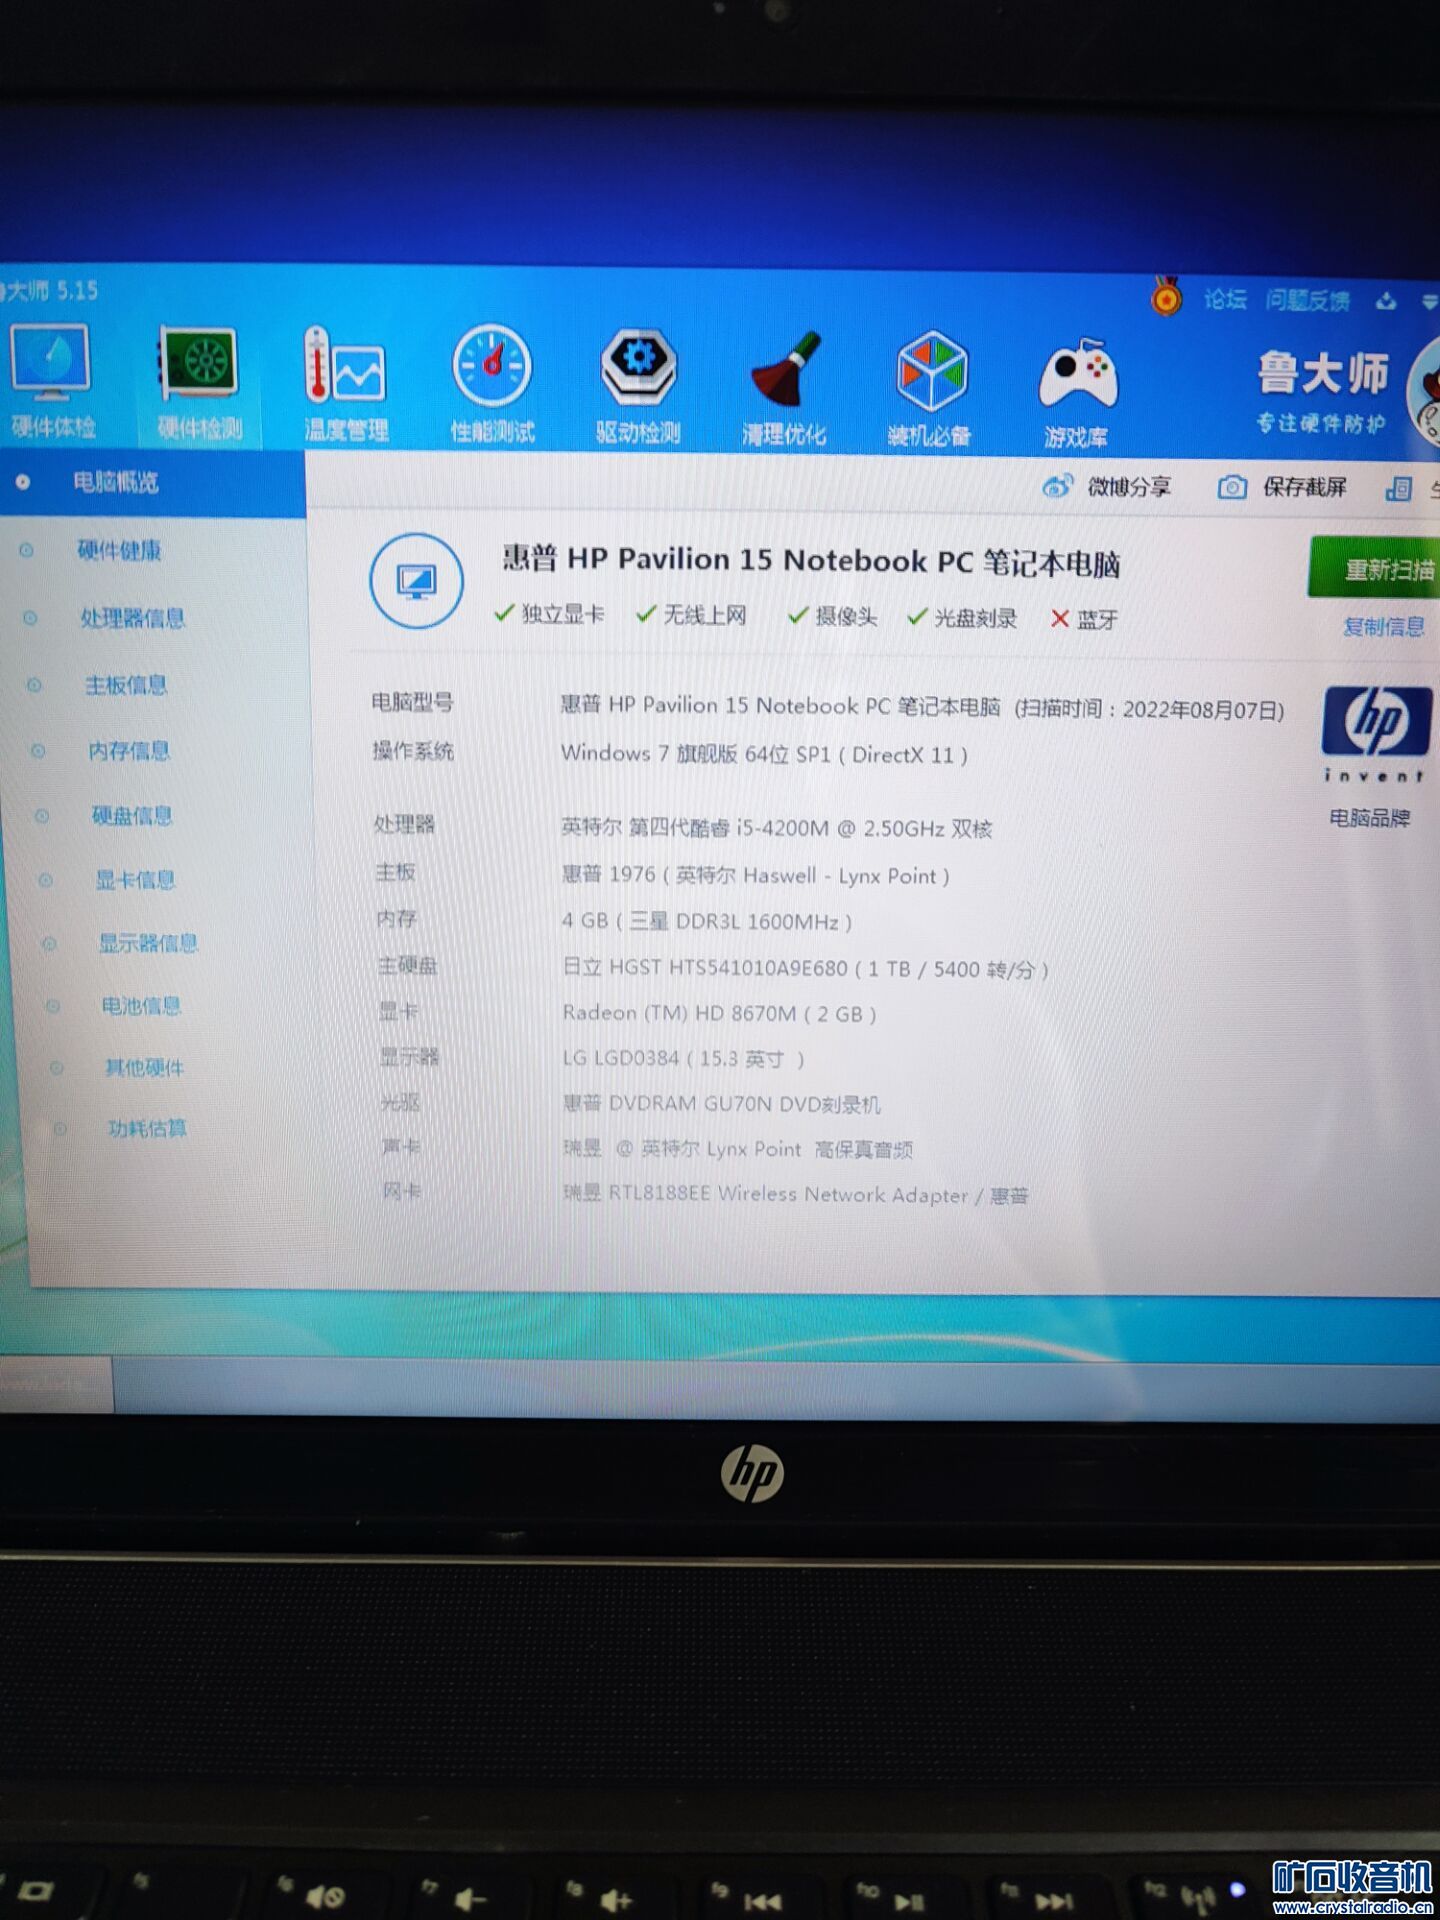Select the 硬件检测 hardware detection icon
Screen dimensions: 1440x1920
coord(199,383)
